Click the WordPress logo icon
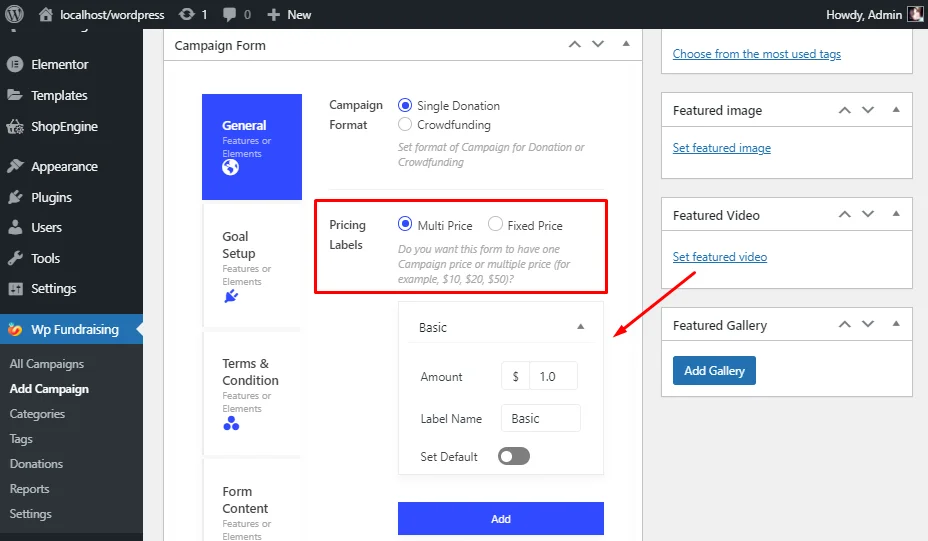Image resolution: width=928 pixels, height=541 pixels. pos(15,14)
